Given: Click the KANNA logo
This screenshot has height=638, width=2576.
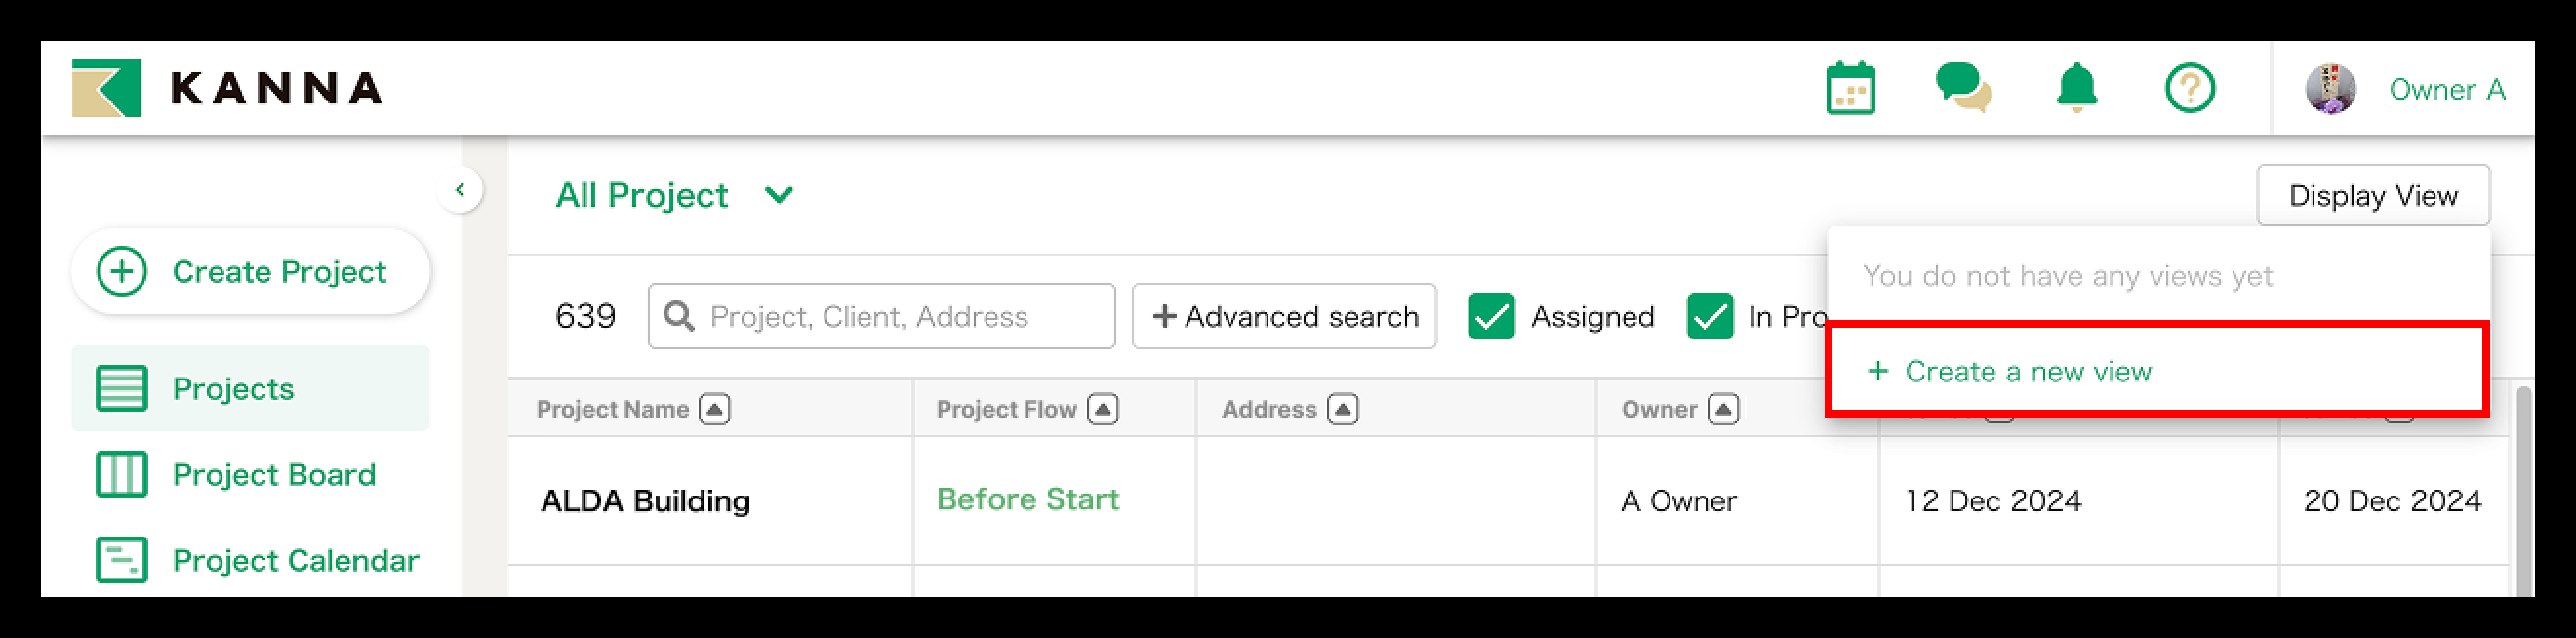Looking at the screenshot, I should (227, 88).
